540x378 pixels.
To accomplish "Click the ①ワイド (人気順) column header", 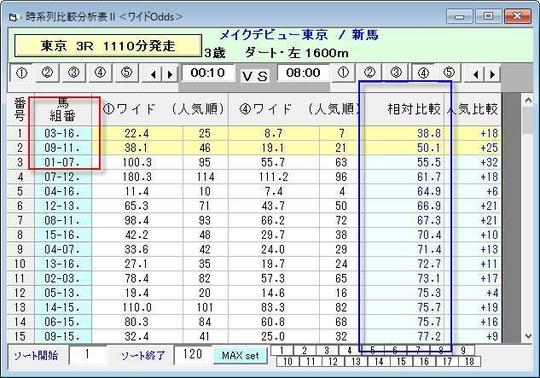I will pyautogui.click(x=160, y=109).
